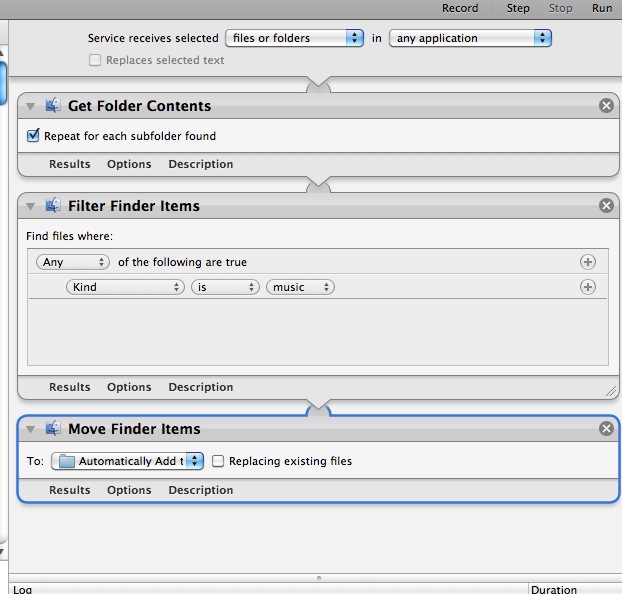Click the Duration column header

575,589
